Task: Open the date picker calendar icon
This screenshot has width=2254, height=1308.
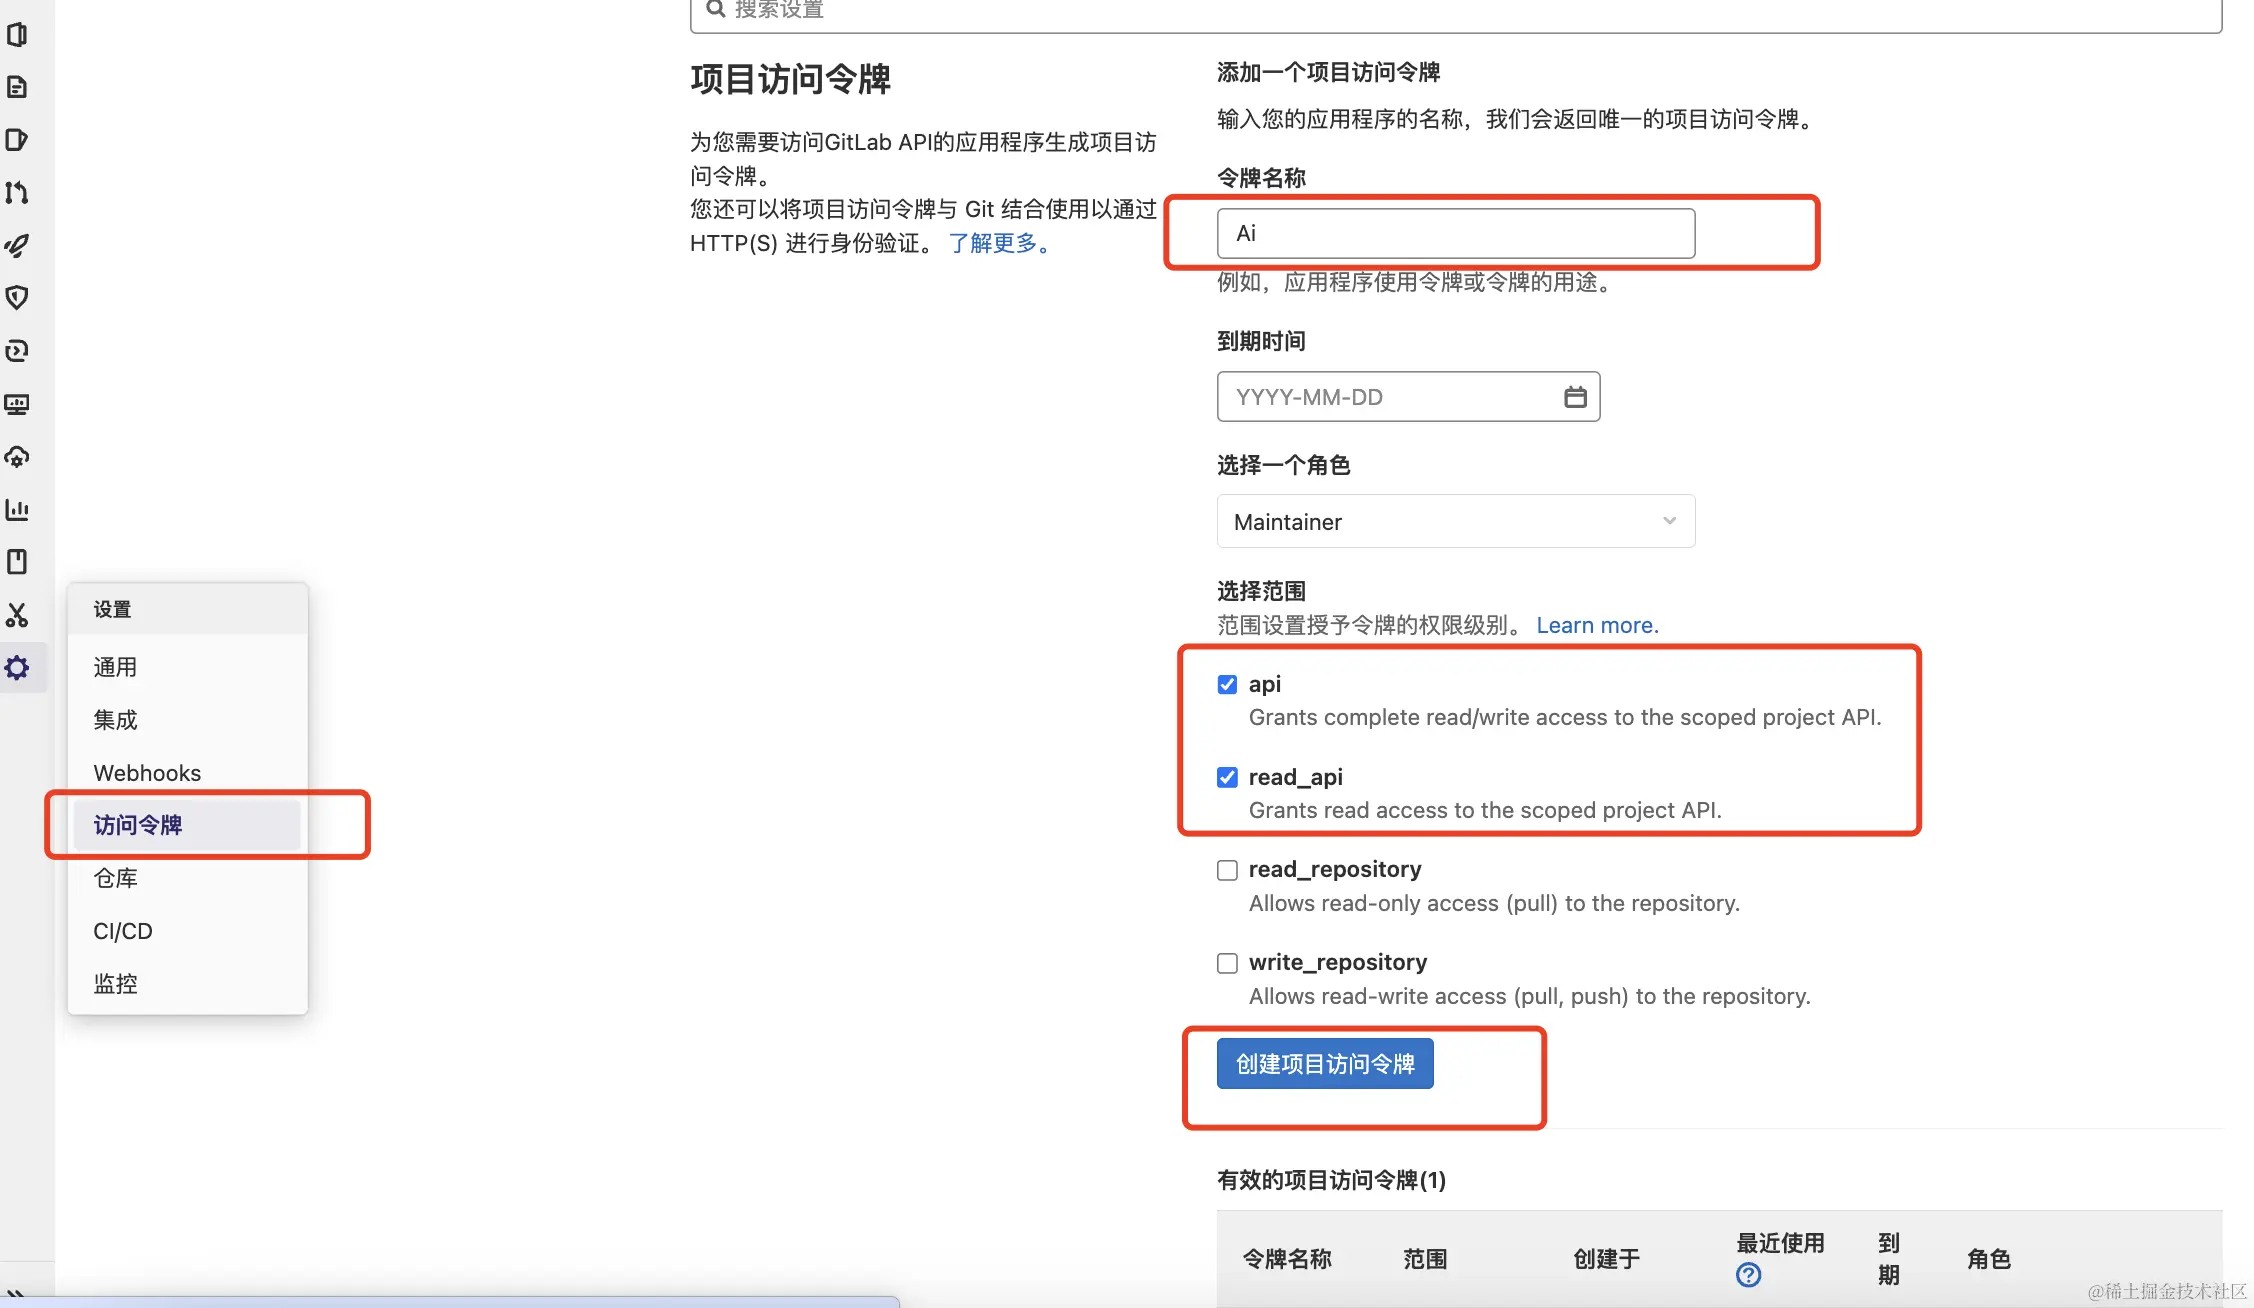Action: 1575,396
